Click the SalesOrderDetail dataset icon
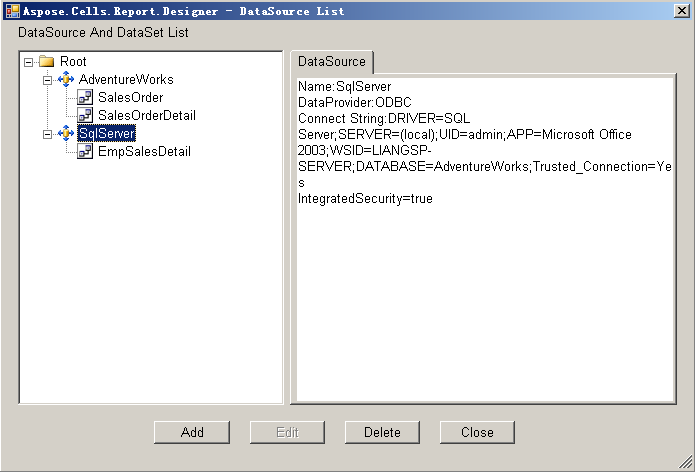Image resolution: width=695 pixels, height=472 pixels. (85, 115)
